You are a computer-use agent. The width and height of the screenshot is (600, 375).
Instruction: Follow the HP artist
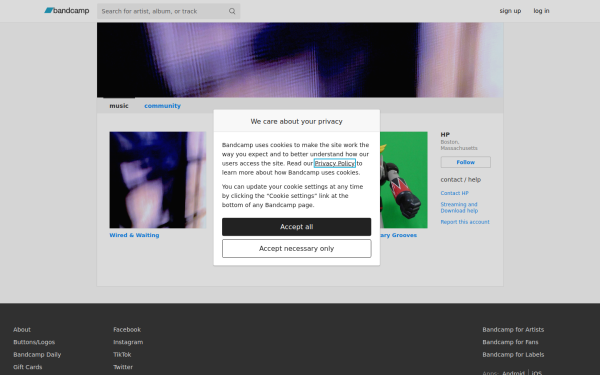point(465,162)
